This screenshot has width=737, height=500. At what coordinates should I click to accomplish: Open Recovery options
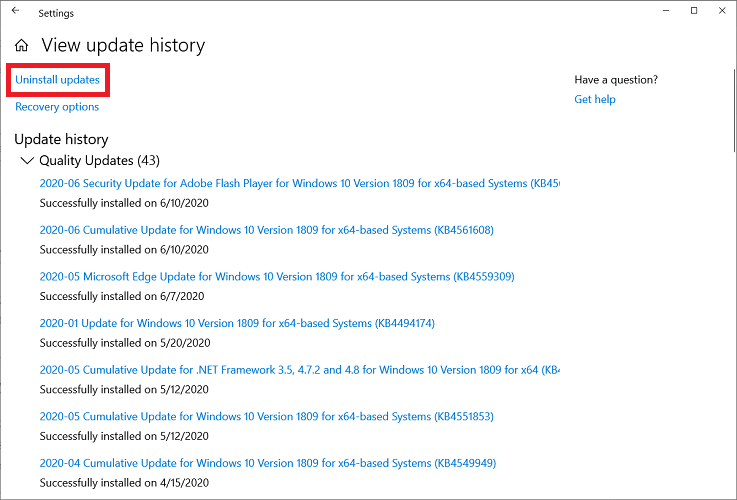(57, 107)
